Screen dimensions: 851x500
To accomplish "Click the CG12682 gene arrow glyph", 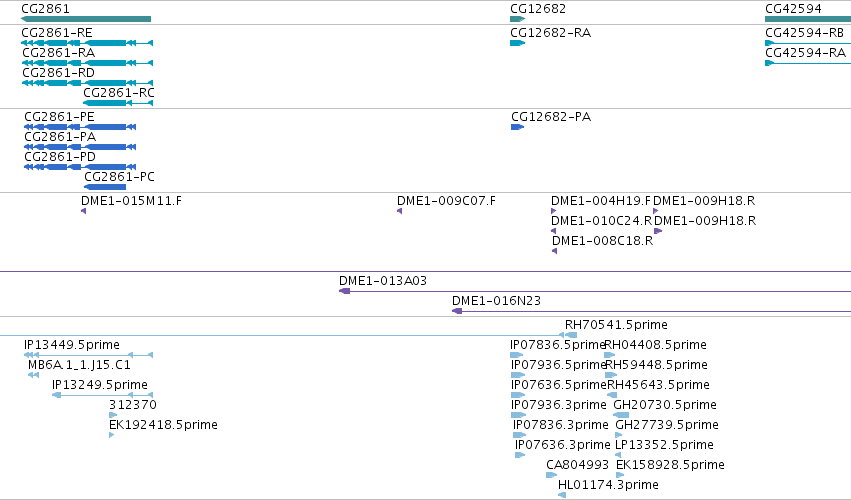I will (517, 19).
